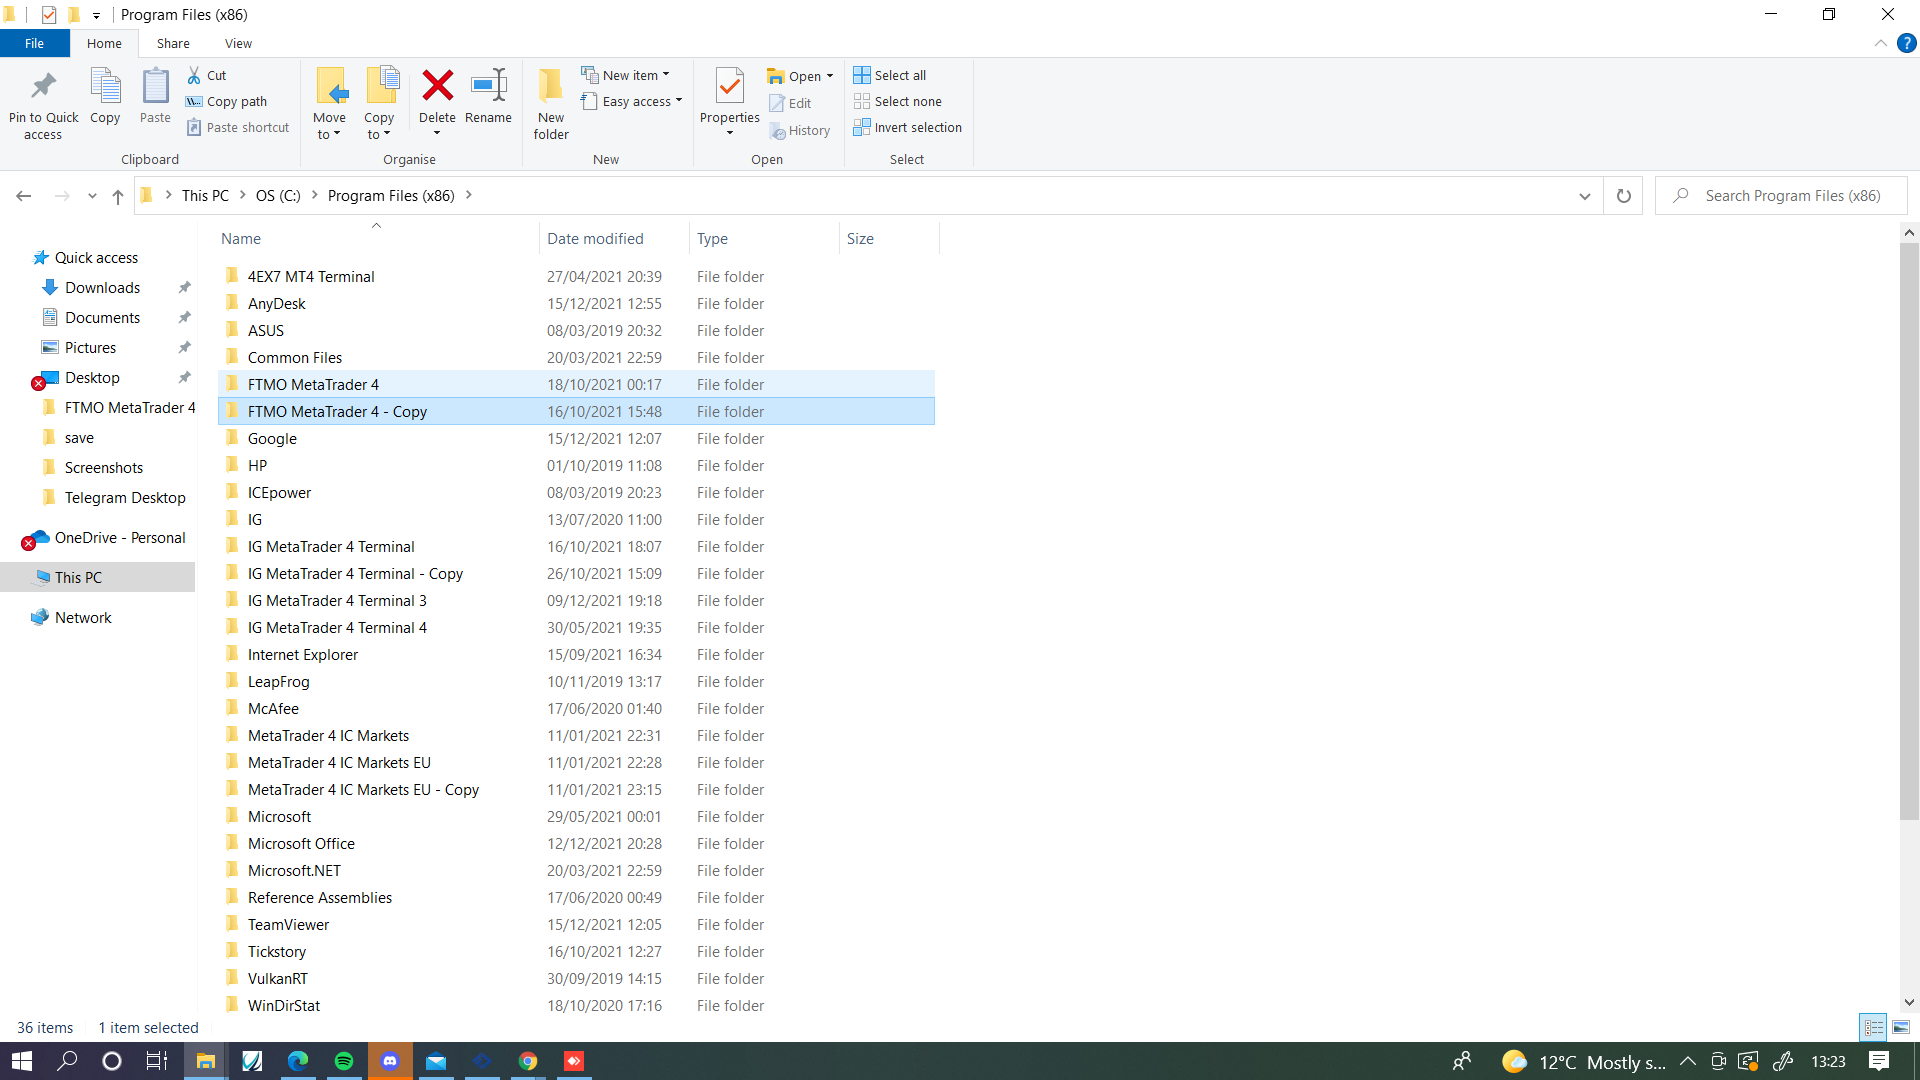This screenshot has width=1920, height=1080.
Task: Open Spotify from the taskbar
Action: coord(344,1061)
